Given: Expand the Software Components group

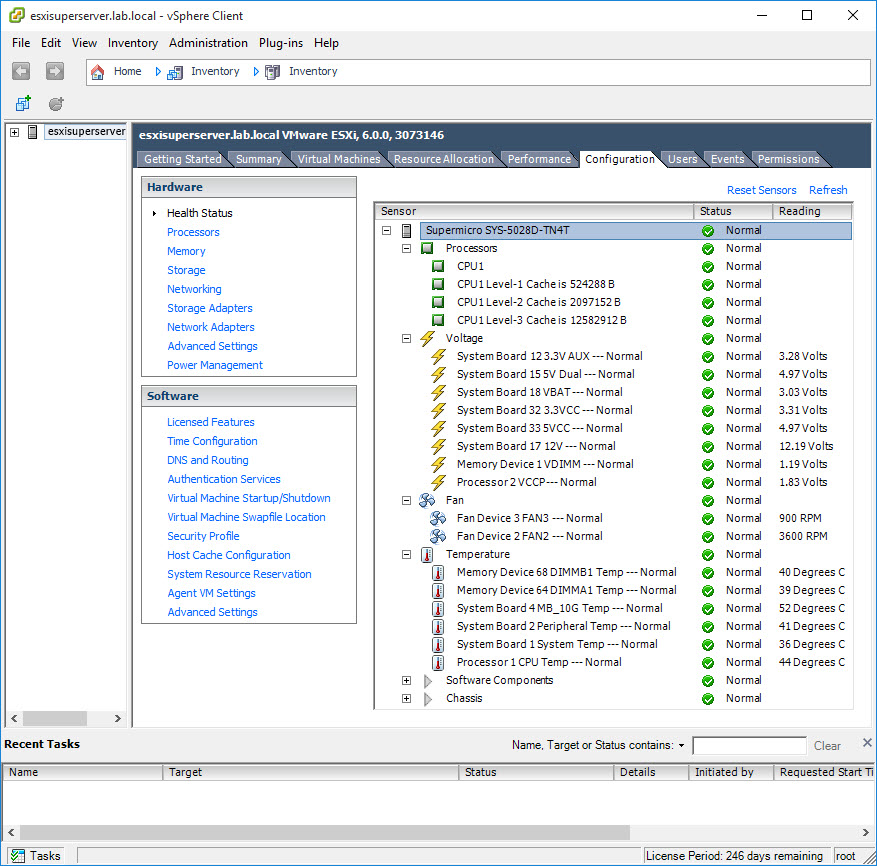Looking at the screenshot, I should 407,681.
